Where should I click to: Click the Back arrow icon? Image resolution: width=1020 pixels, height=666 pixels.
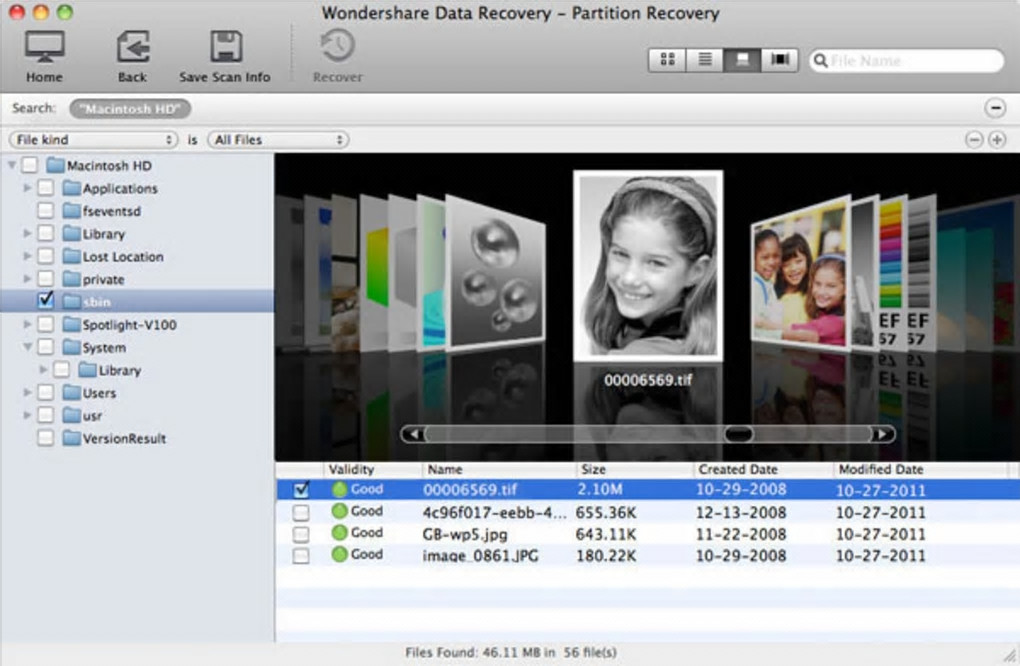(133, 47)
